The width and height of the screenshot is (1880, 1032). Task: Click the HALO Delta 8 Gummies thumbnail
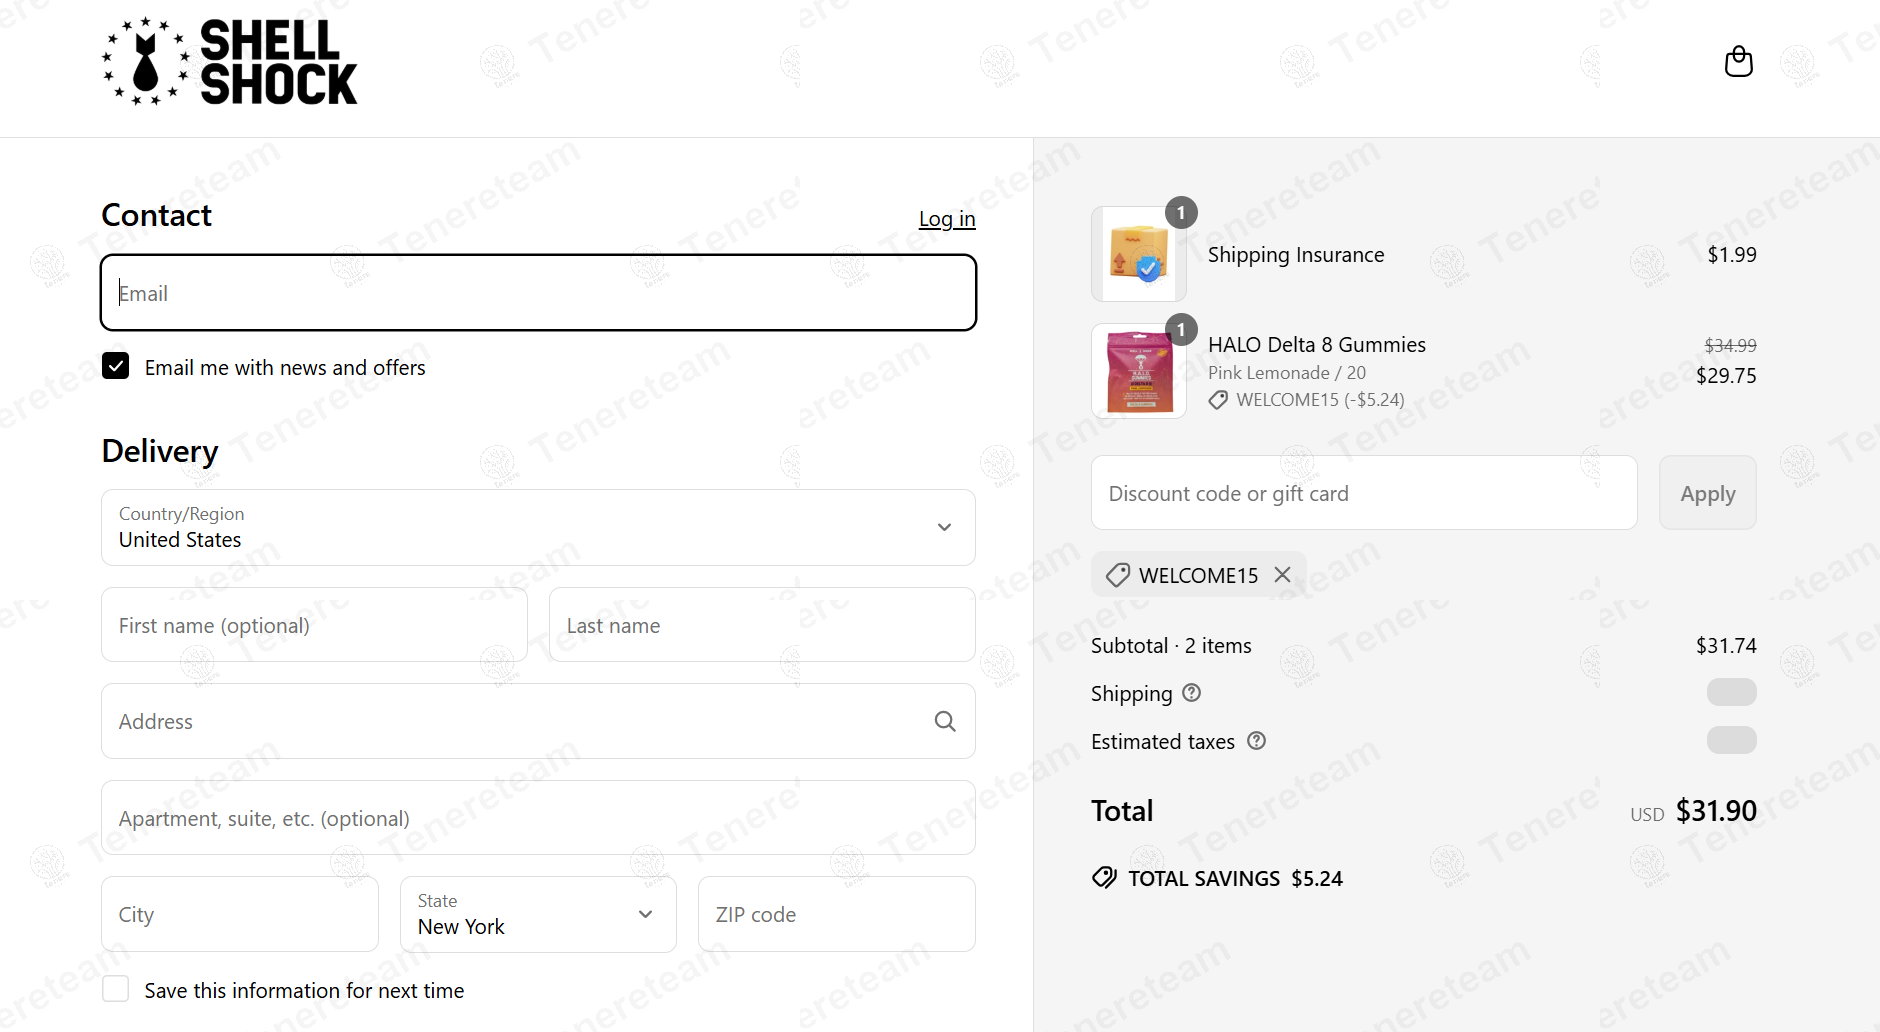point(1139,371)
